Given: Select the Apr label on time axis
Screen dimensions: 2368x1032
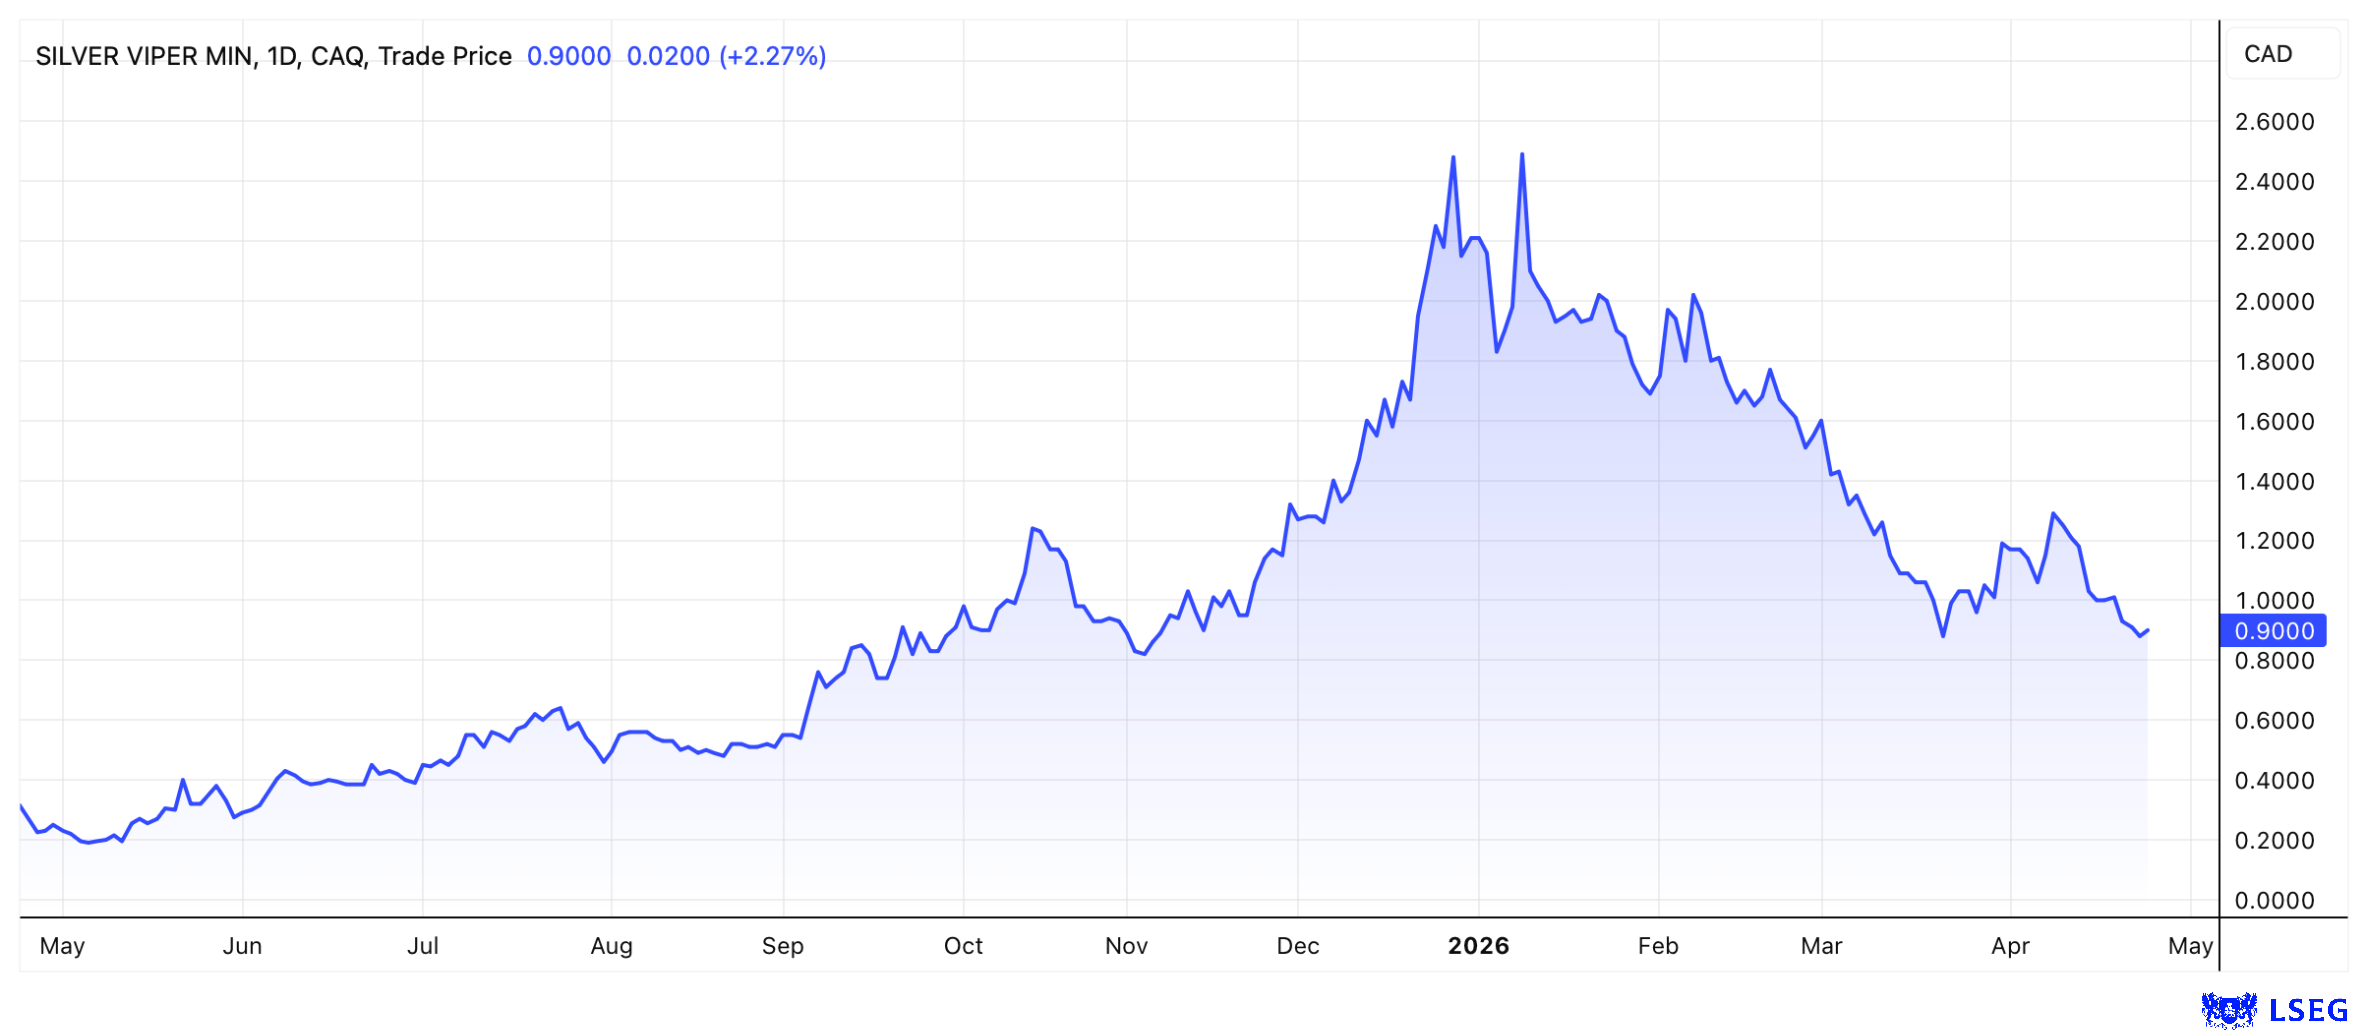Looking at the screenshot, I should [2010, 946].
